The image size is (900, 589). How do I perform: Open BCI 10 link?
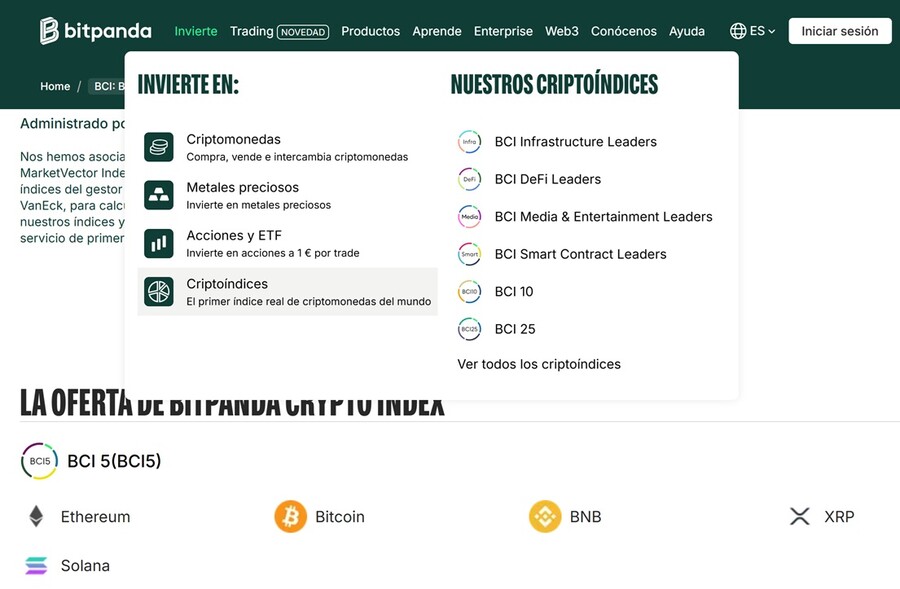click(x=514, y=292)
